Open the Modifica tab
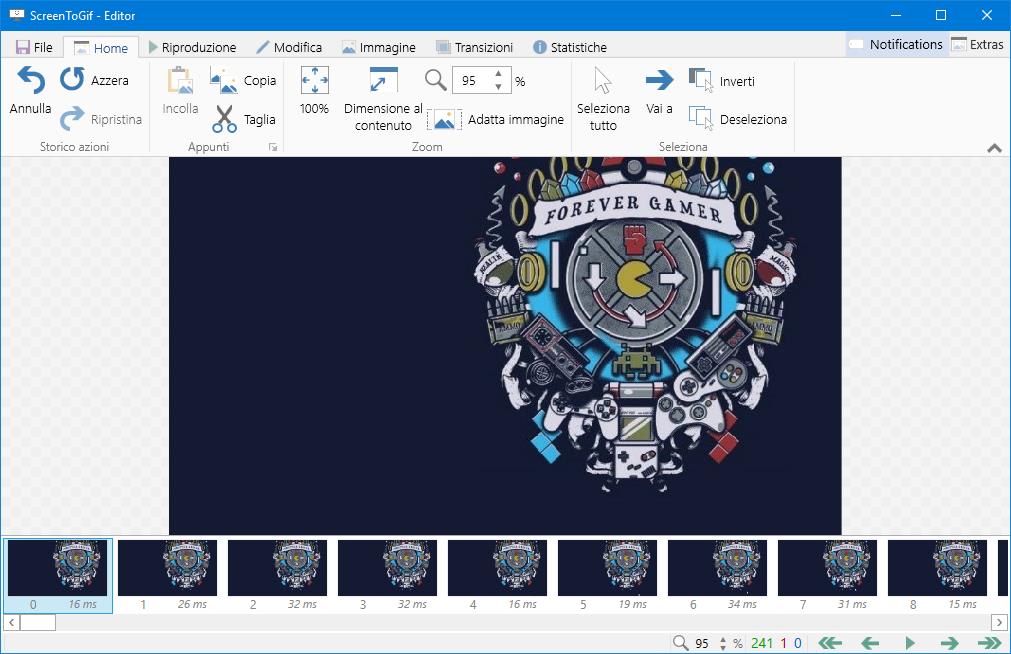 pos(289,47)
